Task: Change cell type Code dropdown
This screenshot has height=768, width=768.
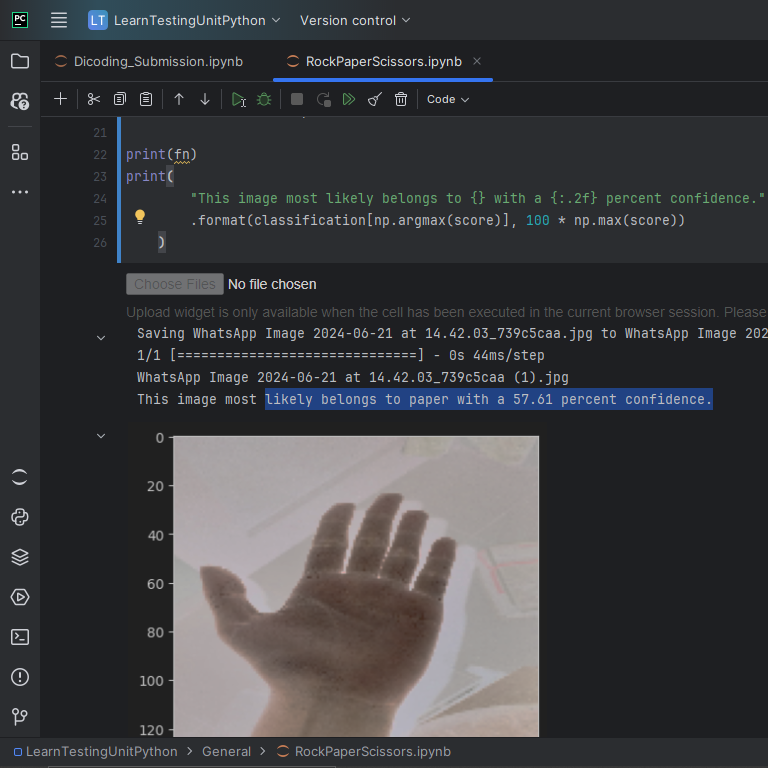Action: (448, 99)
